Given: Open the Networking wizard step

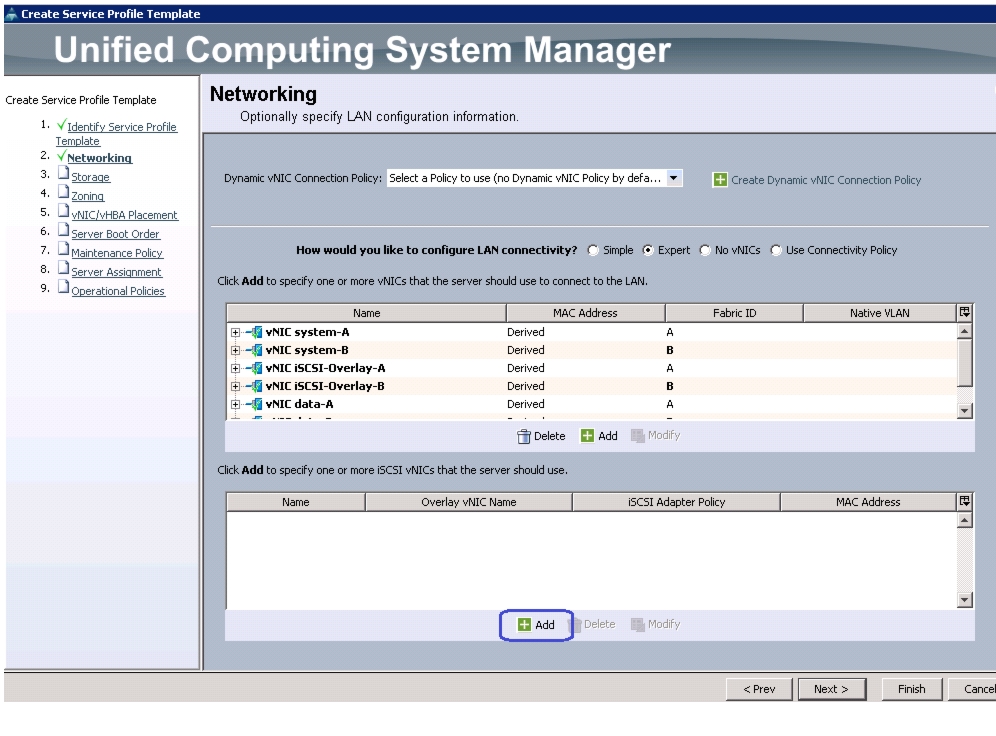Looking at the screenshot, I should (x=100, y=158).
